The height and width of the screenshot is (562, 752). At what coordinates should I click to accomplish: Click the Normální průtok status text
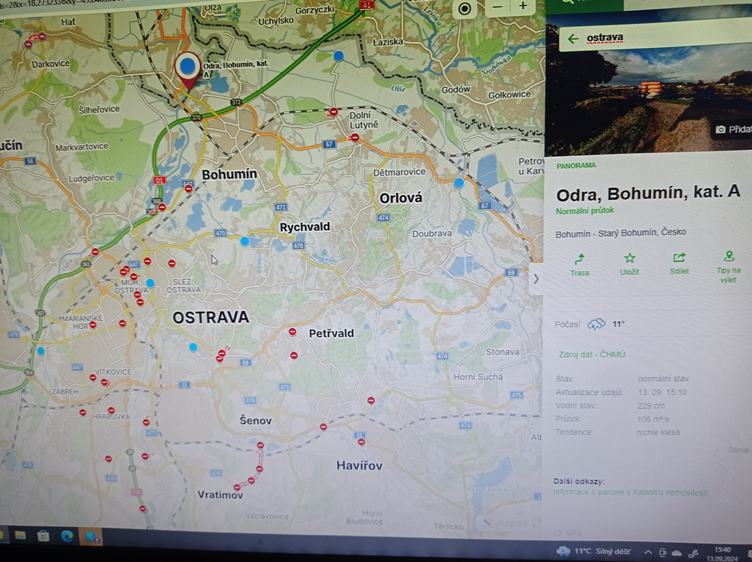tap(585, 211)
